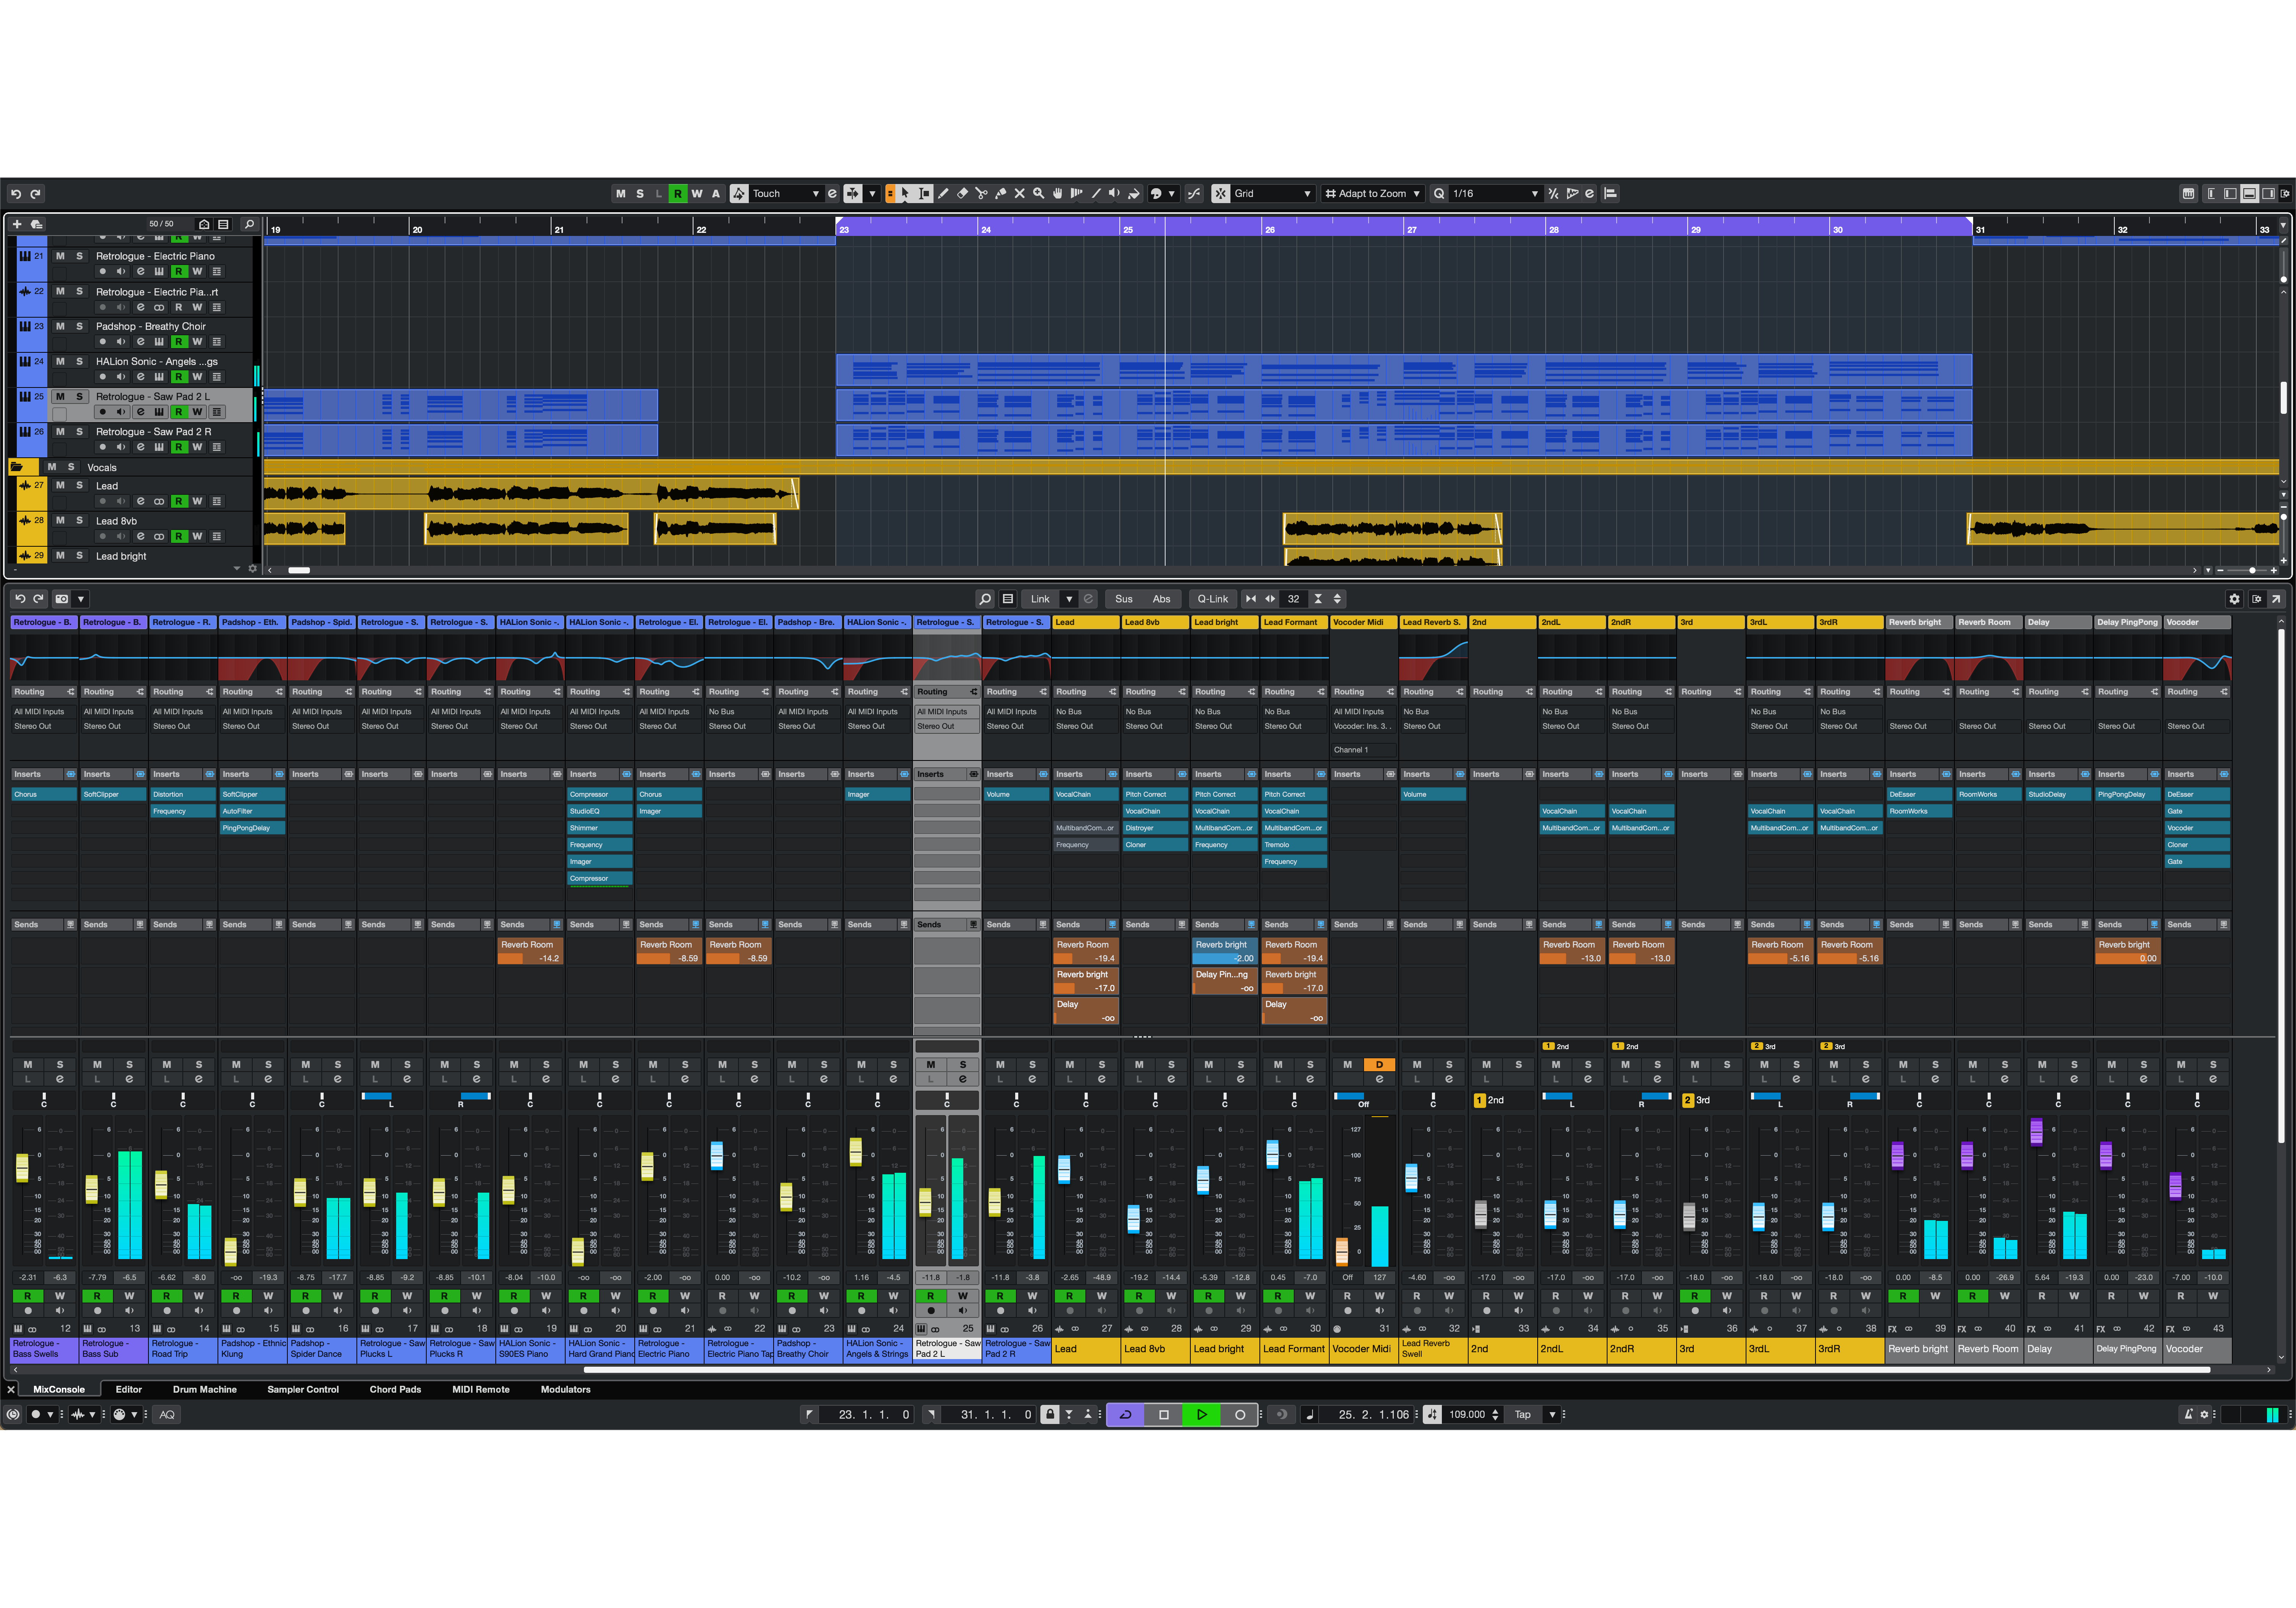
Task: Click the Stop transport button
Action: 1164,1414
